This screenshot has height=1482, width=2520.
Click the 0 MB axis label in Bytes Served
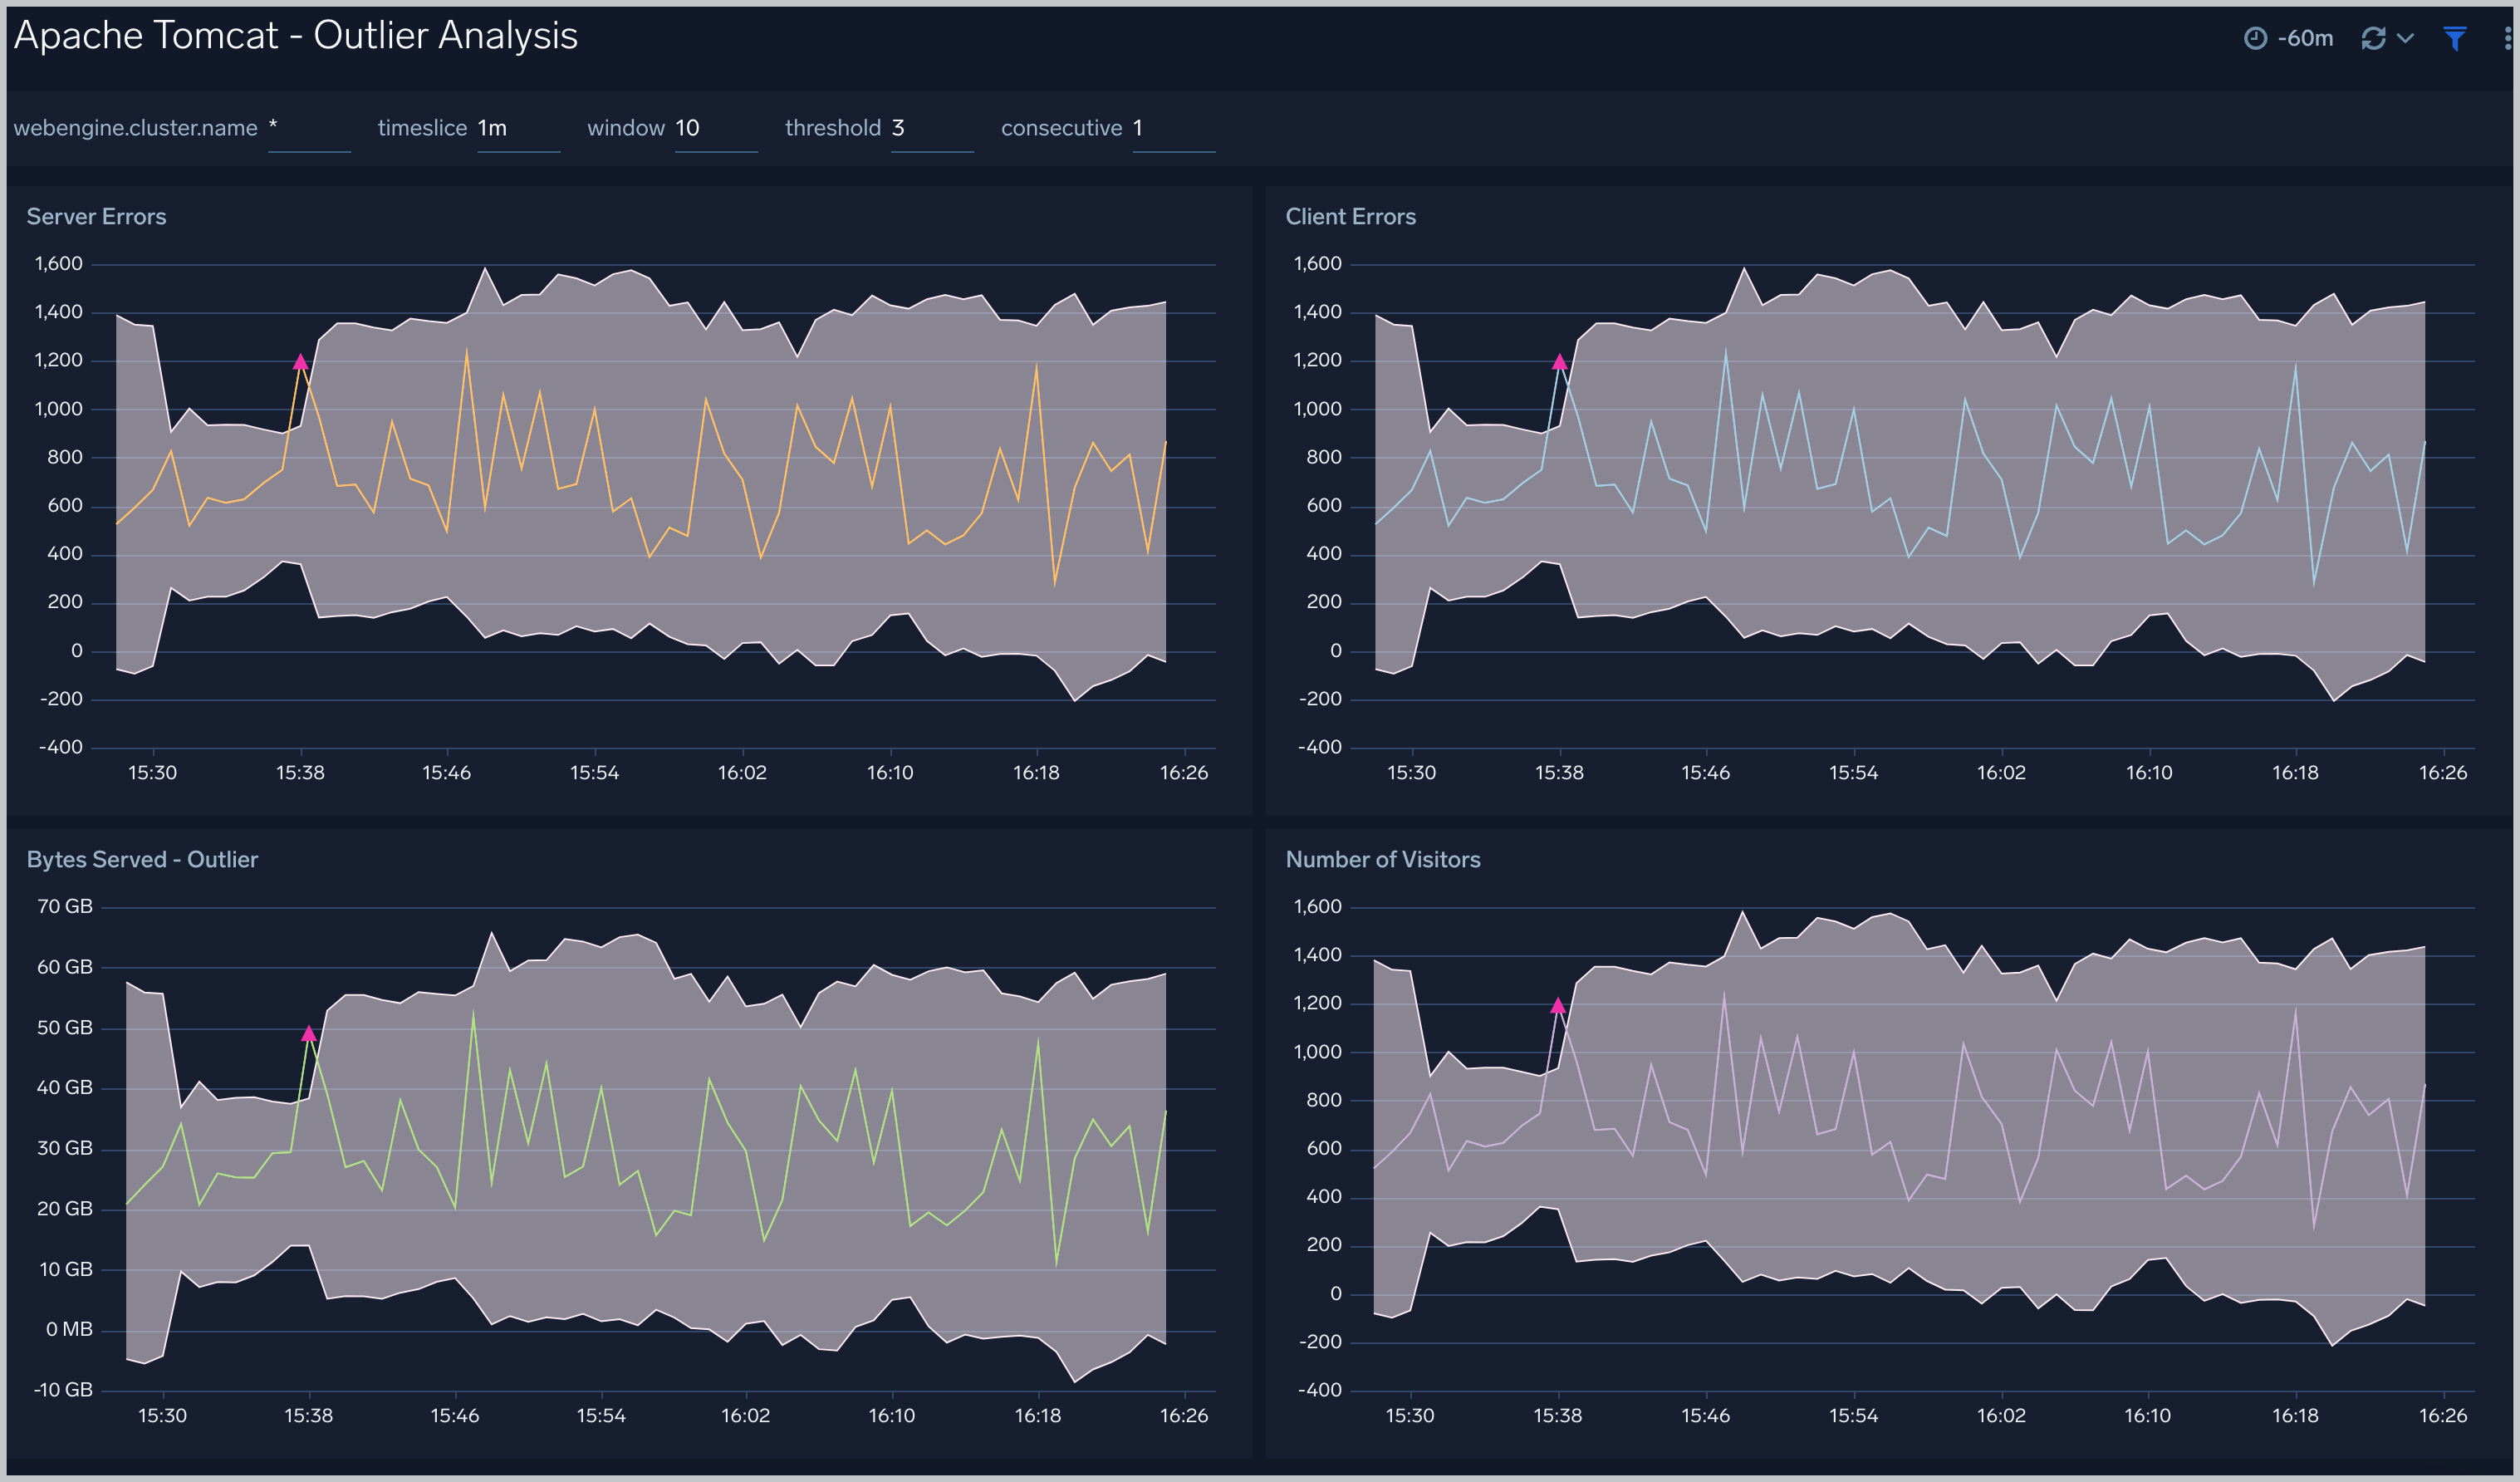tap(69, 1330)
